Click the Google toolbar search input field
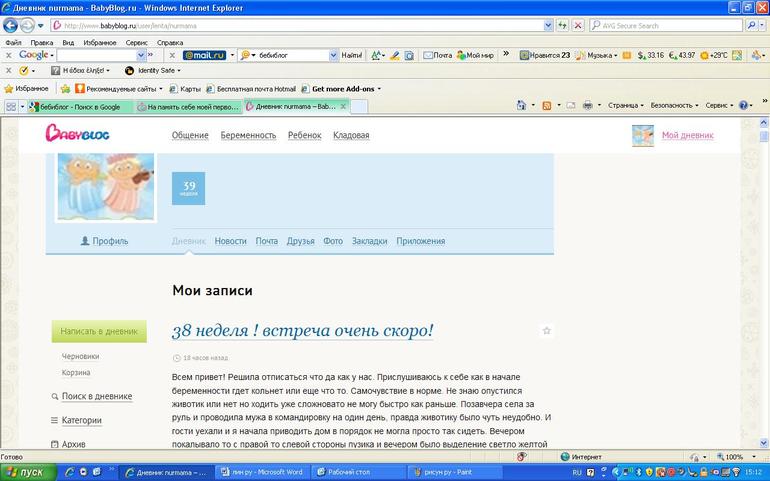The image size is (770, 481). pyautogui.click(x=97, y=56)
